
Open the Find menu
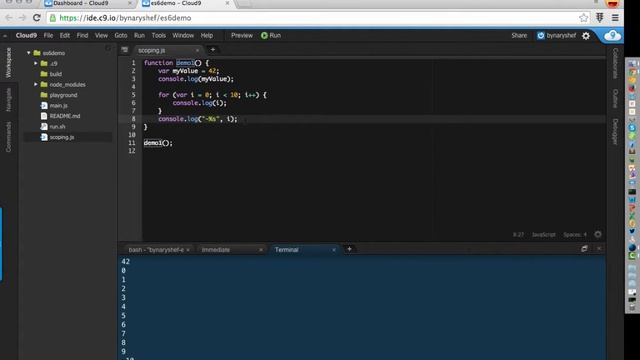(82, 36)
